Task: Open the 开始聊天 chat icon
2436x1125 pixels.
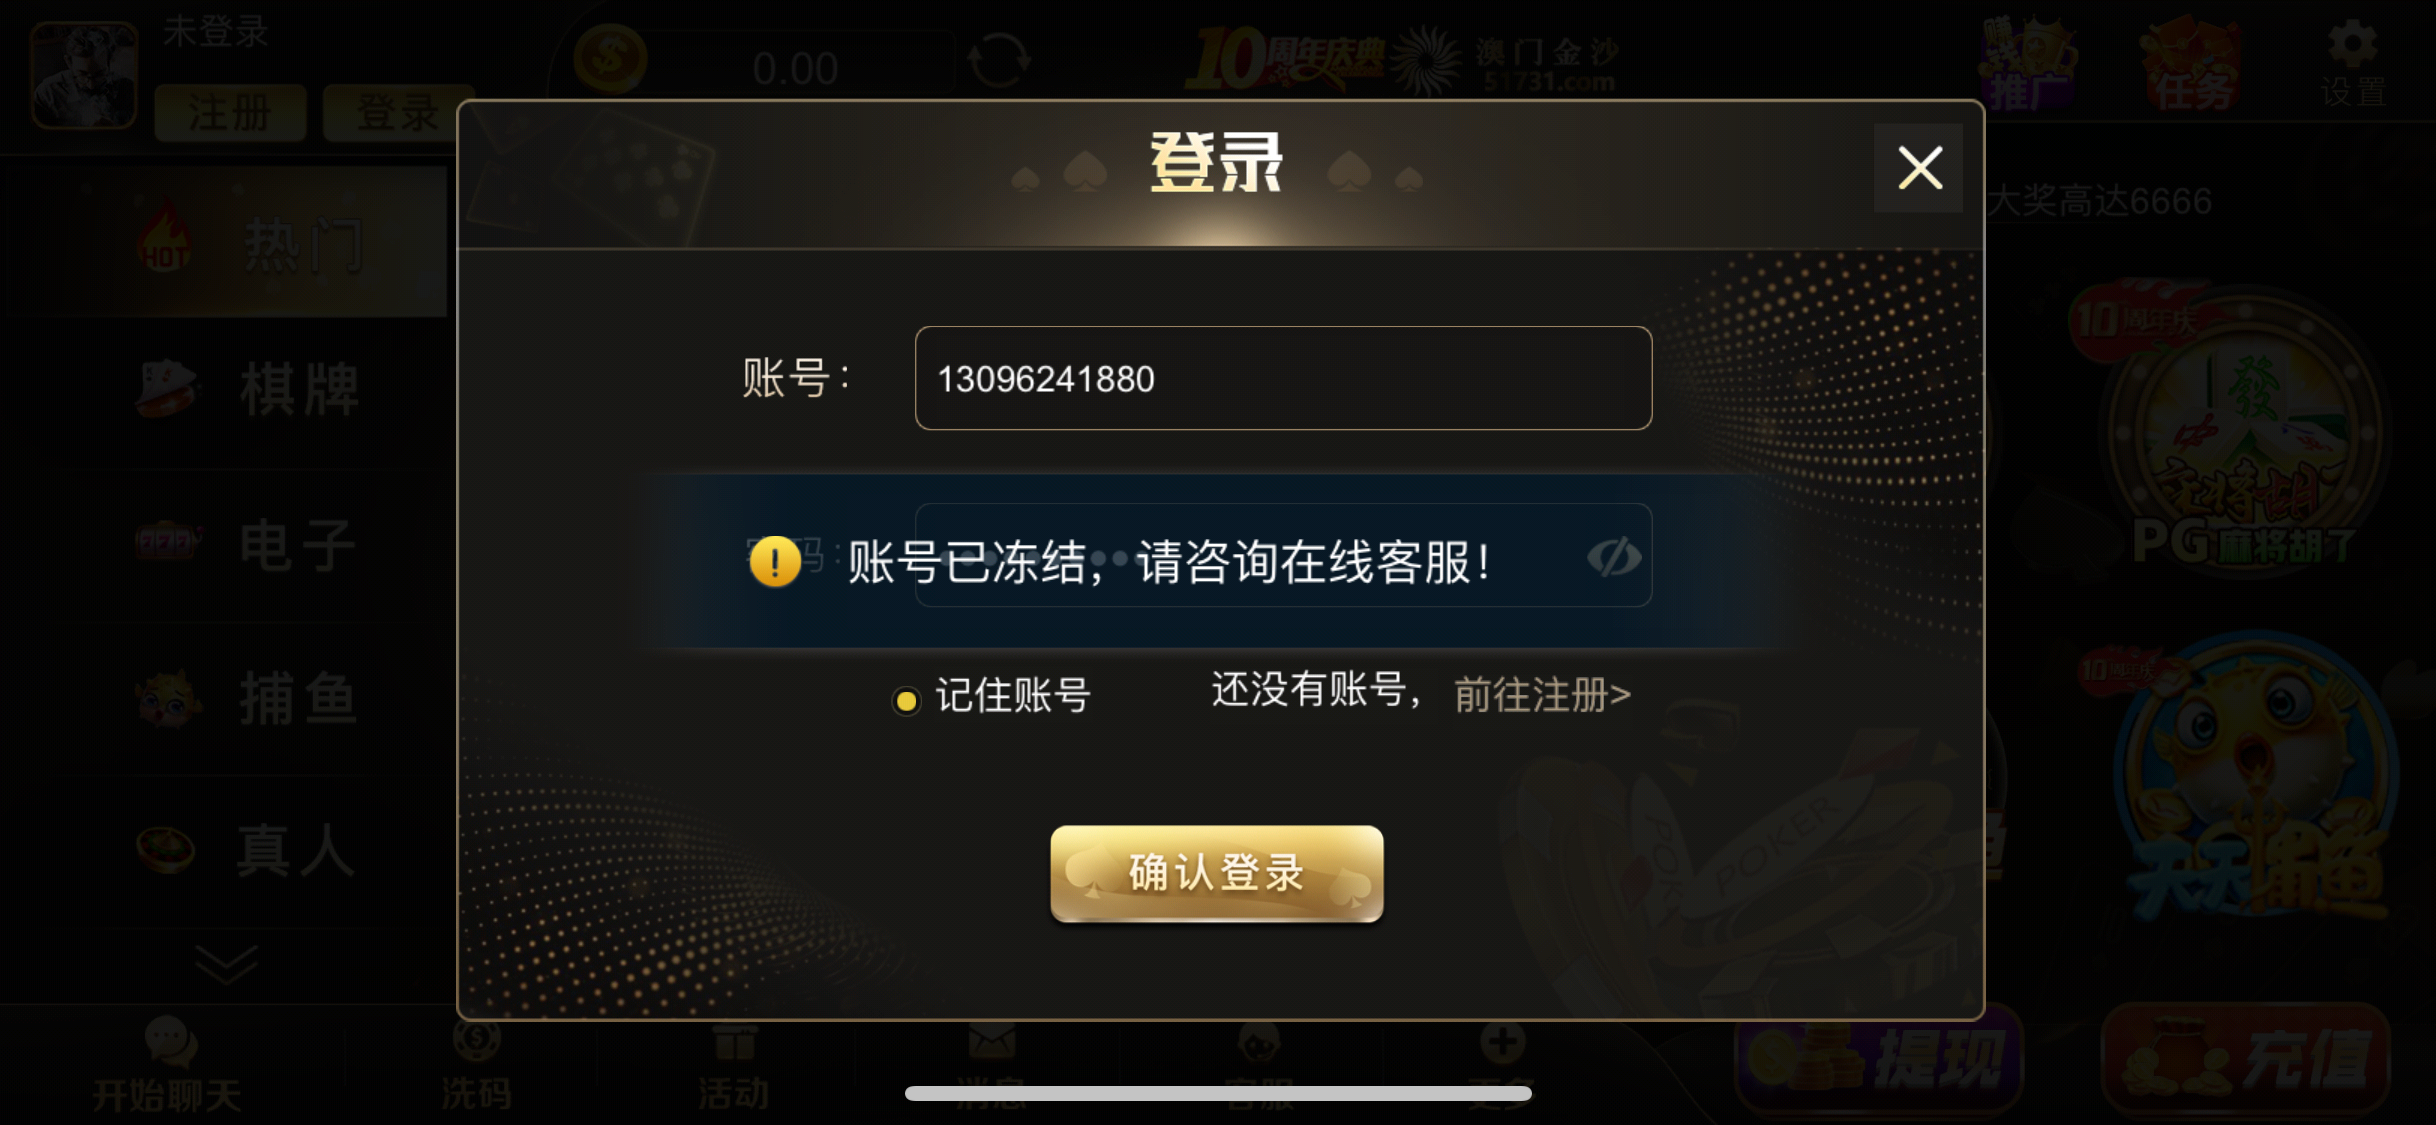Action: 168,1064
